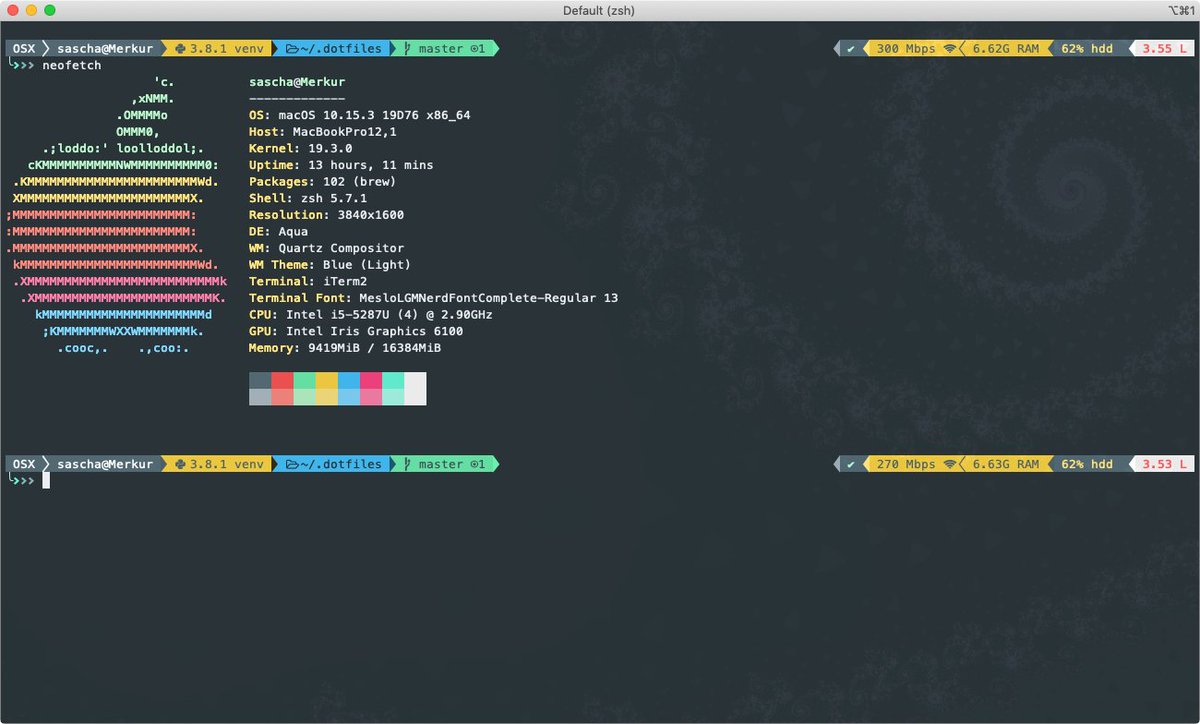1200x724 pixels.
Task: Click the ⌥⌘1 shortcut indicator in title bar
Action: (1180, 10)
